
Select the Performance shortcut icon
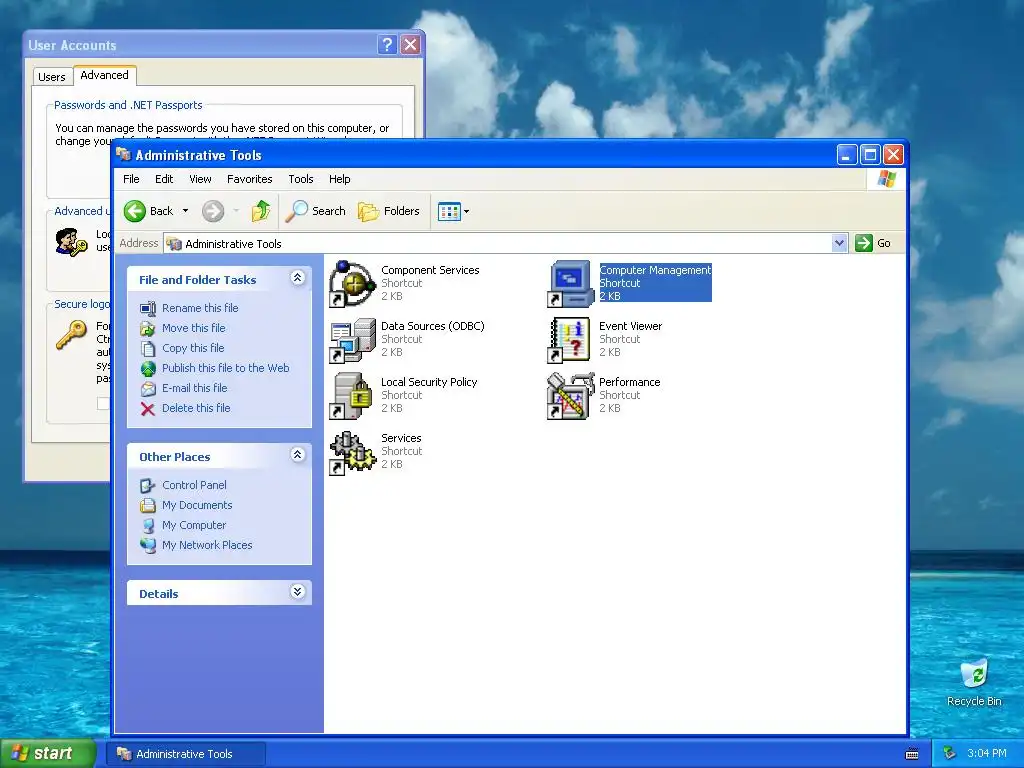click(x=571, y=396)
